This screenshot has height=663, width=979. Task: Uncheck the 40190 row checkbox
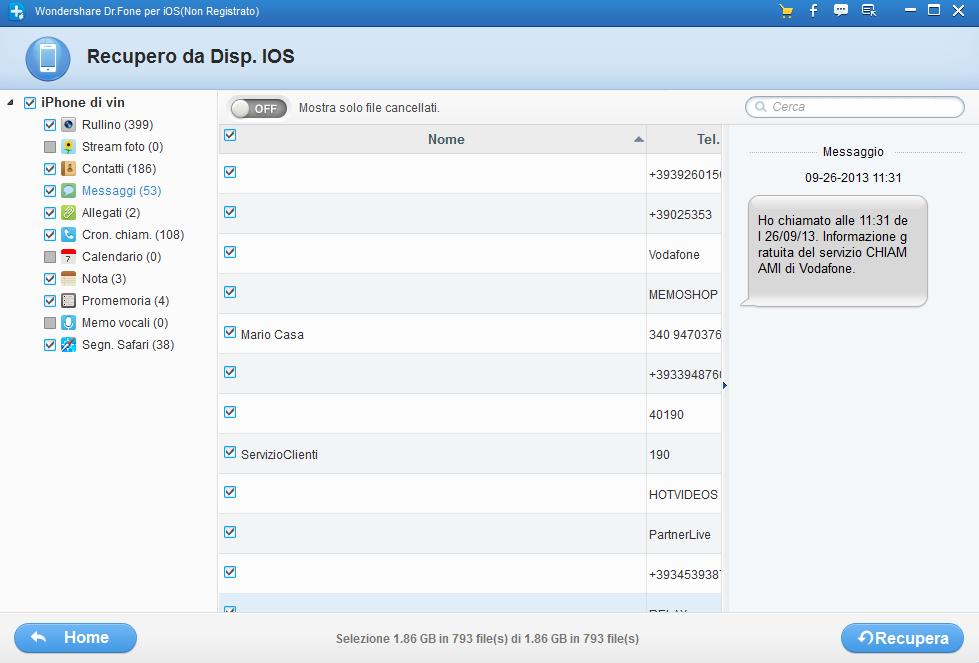230,411
